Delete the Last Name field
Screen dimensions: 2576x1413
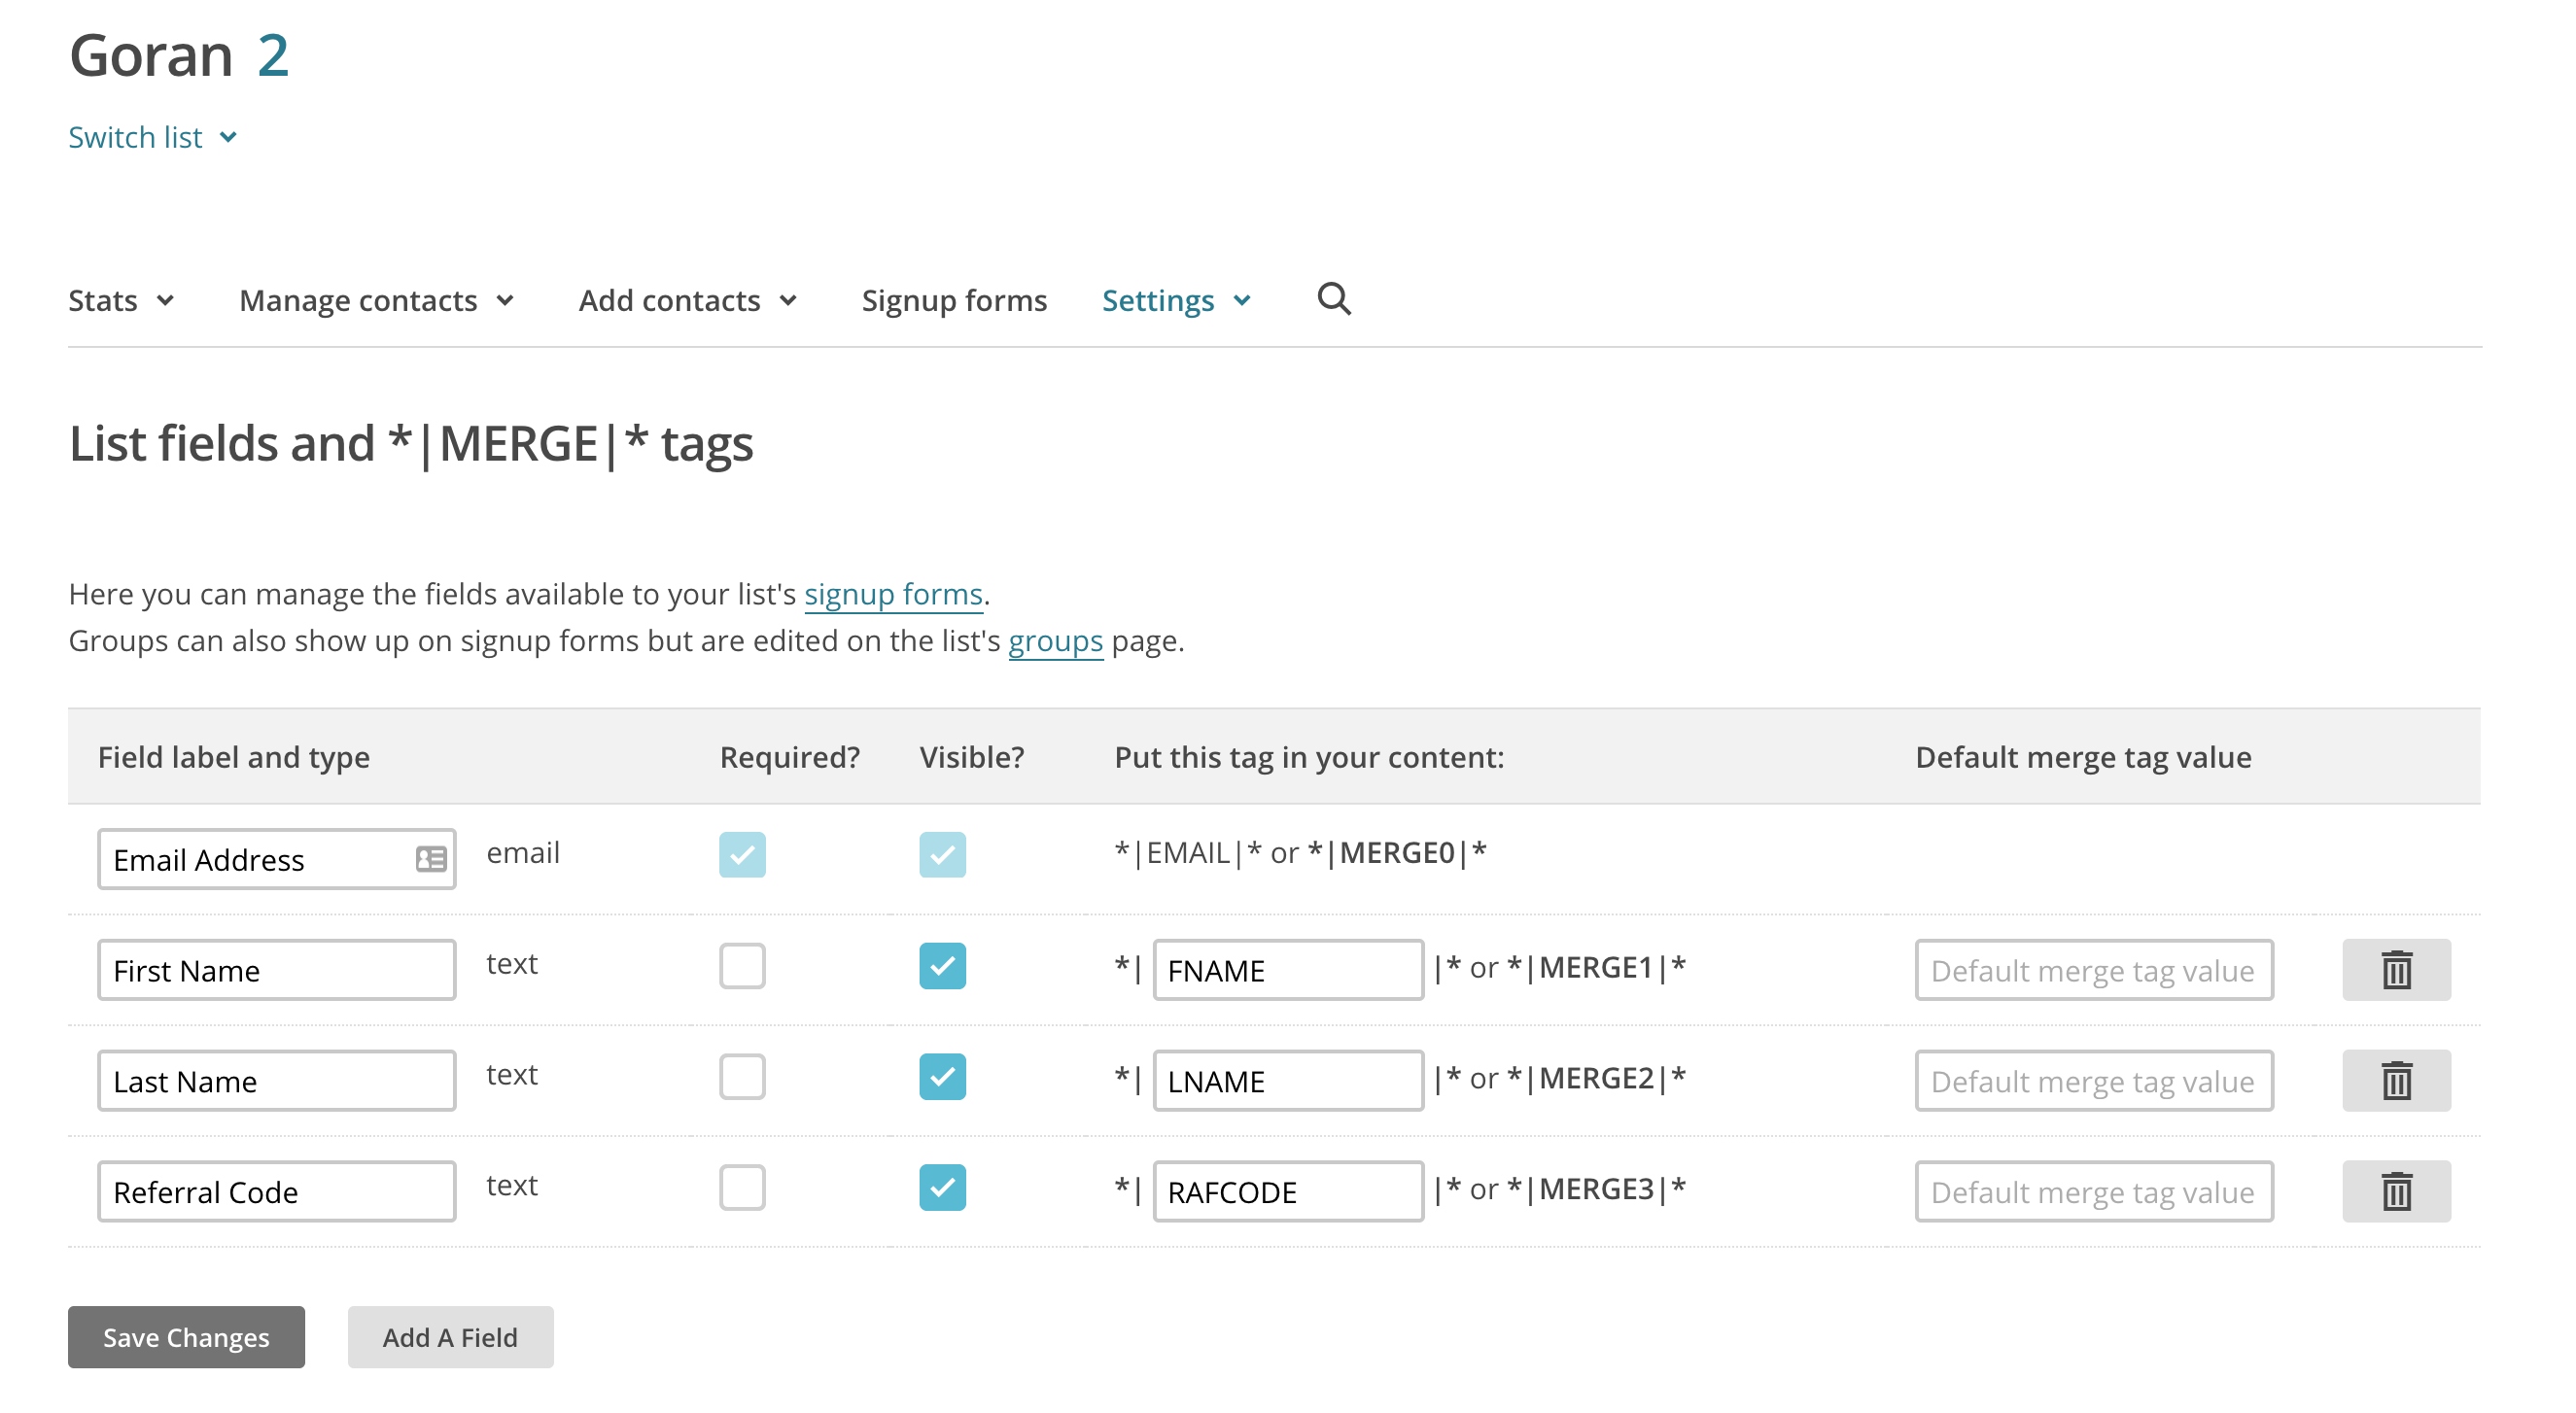click(2395, 1080)
